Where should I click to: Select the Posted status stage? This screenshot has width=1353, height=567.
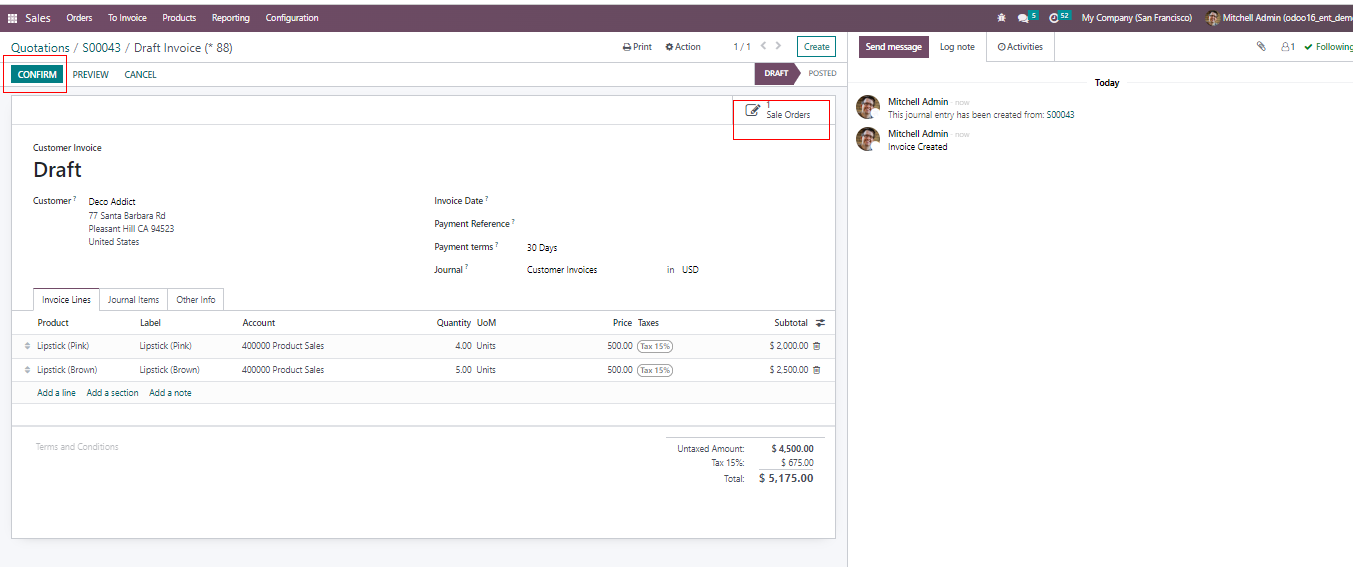[822, 73]
